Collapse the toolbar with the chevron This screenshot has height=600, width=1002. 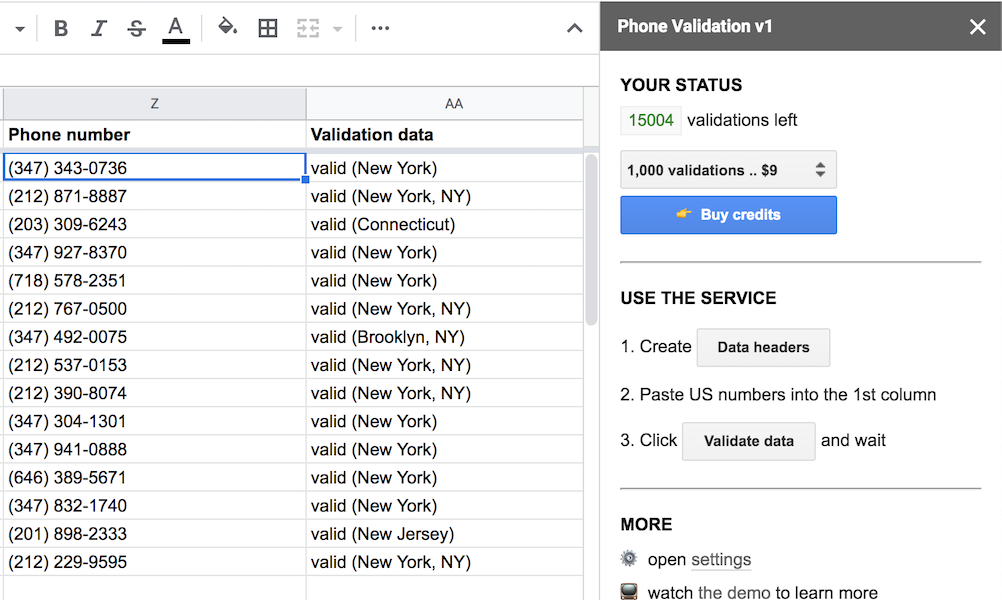575,27
